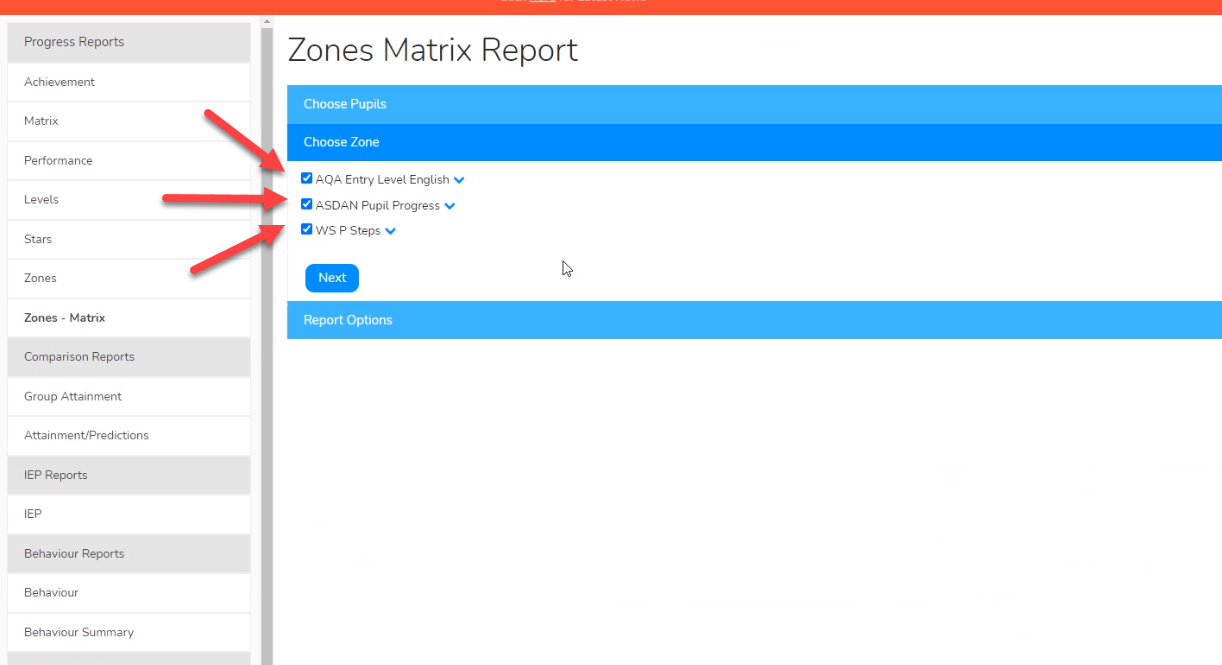Expand the ASDAN Pupil Progress dropdown arrow
This screenshot has width=1222, height=665.
coord(450,204)
